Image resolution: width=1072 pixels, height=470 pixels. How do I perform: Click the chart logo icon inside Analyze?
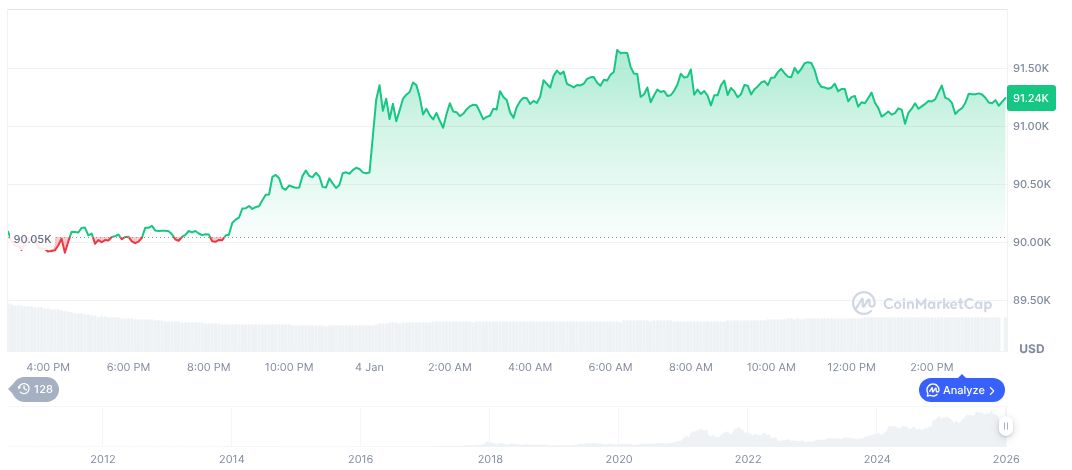coord(932,390)
